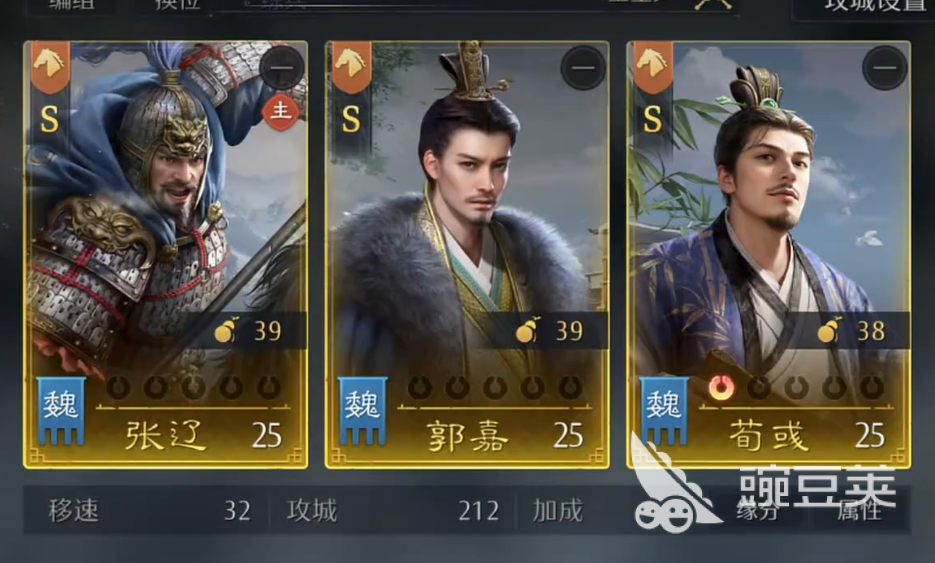Tap the gourd cost 39 on Zhang Liao's card
935x563 pixels.
(x=248, y=330)
